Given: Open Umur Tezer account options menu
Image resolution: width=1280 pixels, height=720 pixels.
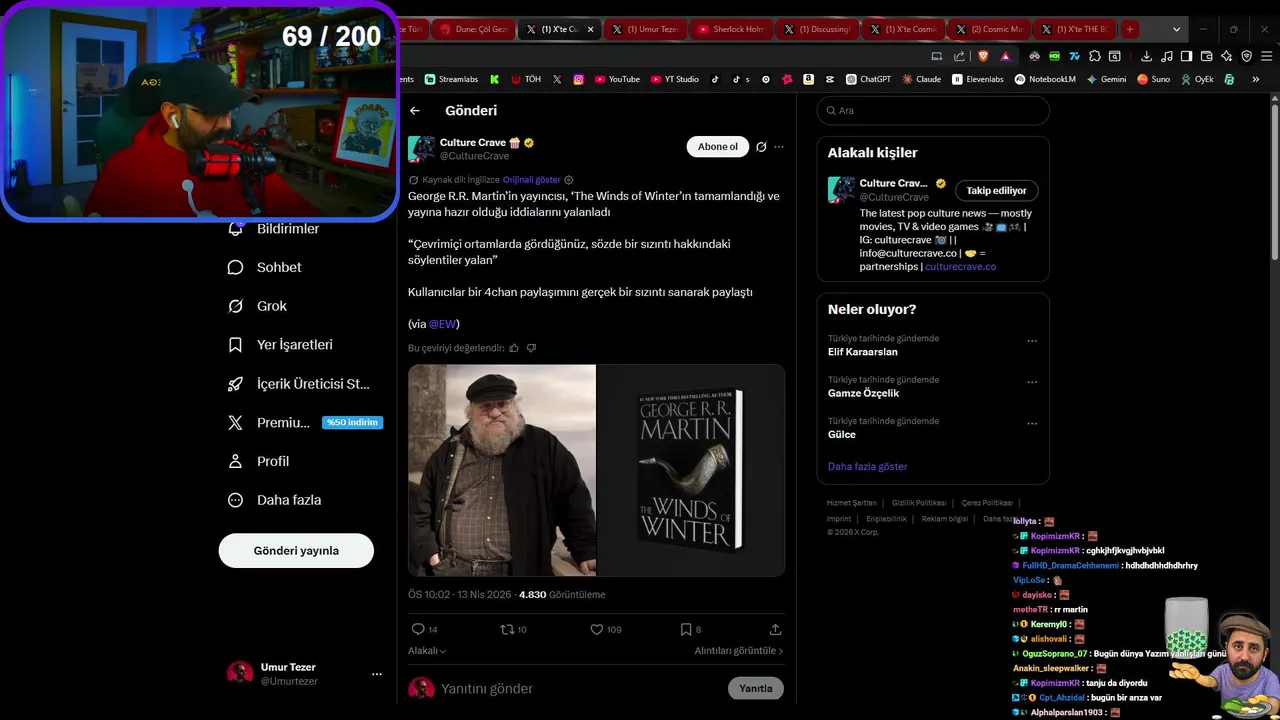Looking at the screenshot, I should (x=376, y=674).
